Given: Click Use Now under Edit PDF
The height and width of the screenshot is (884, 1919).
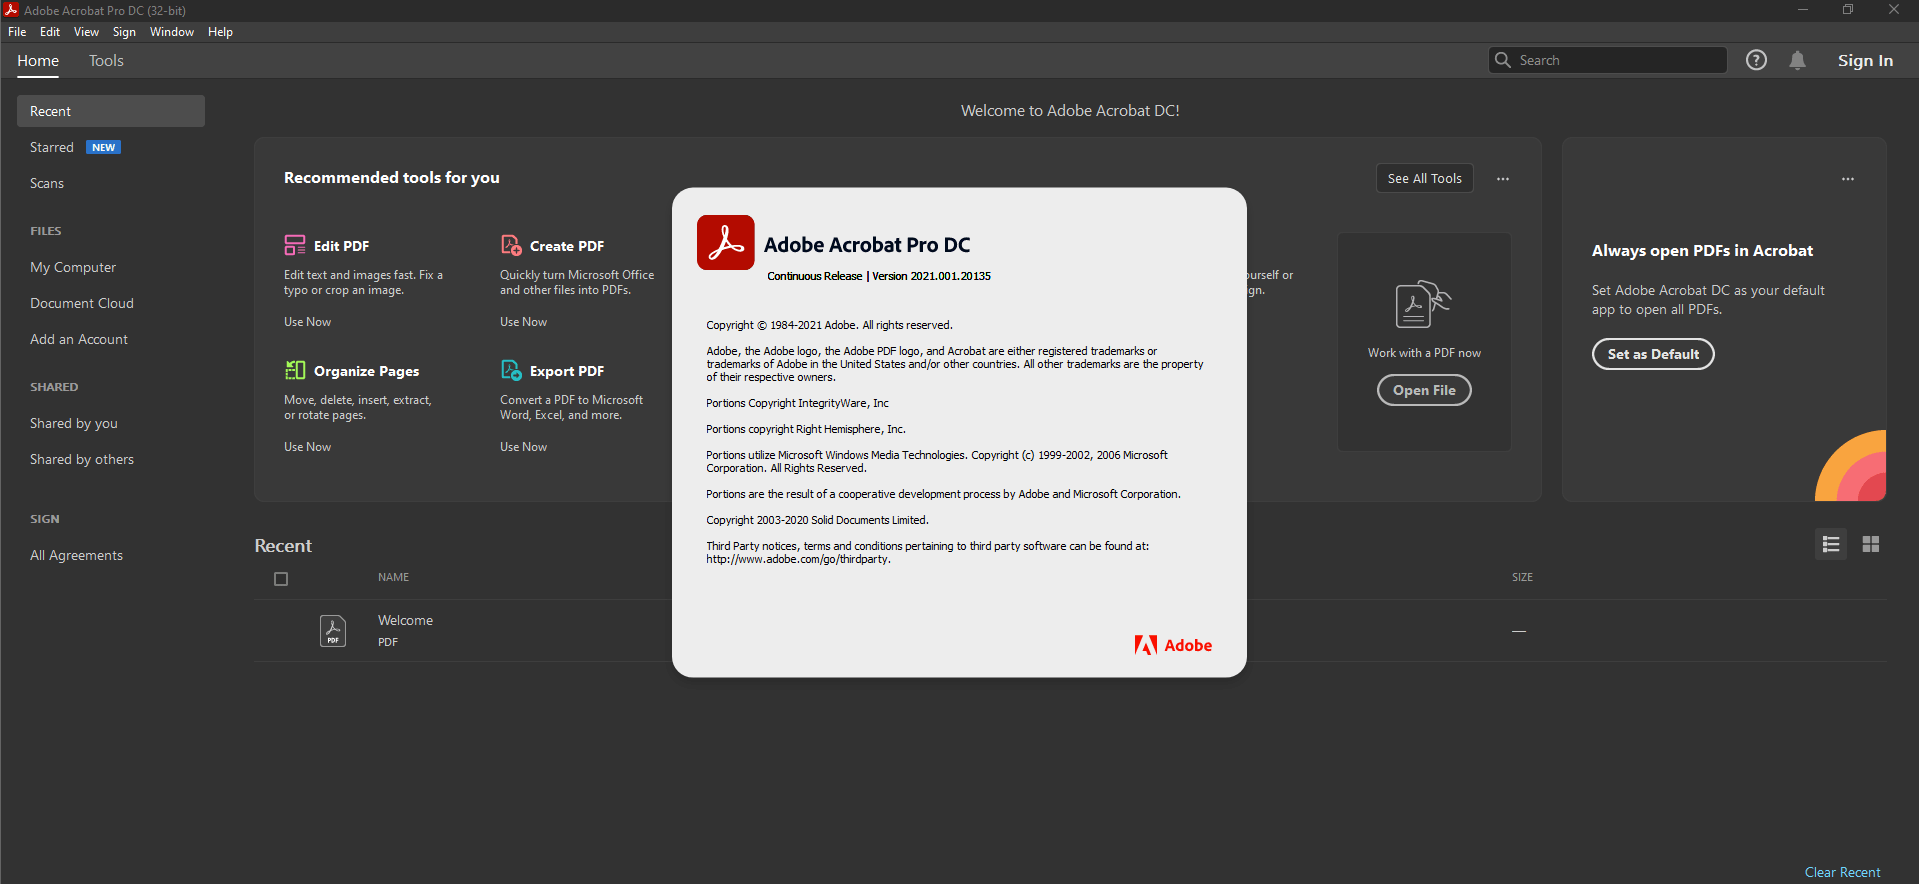Looking at the screenshot, I should (307, 322).
